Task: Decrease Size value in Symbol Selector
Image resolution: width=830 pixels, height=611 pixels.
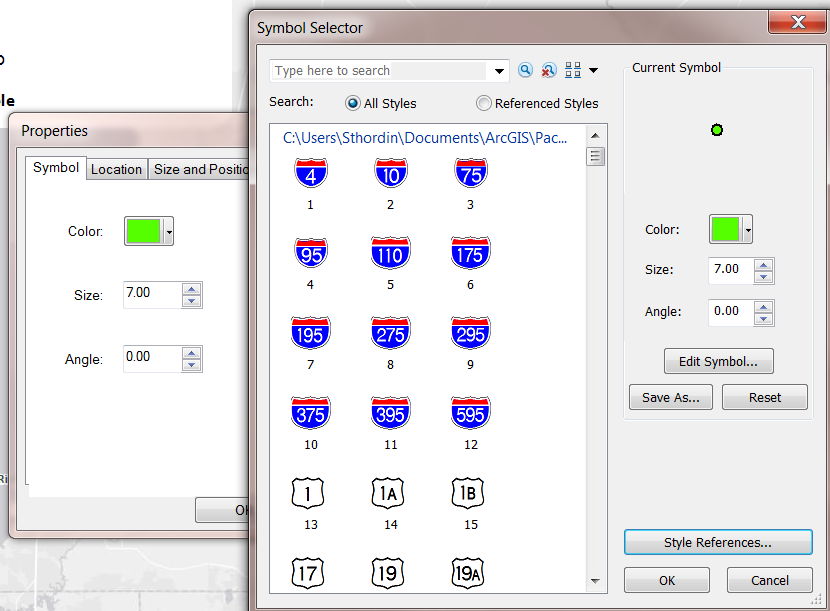Action: (763, 277)
